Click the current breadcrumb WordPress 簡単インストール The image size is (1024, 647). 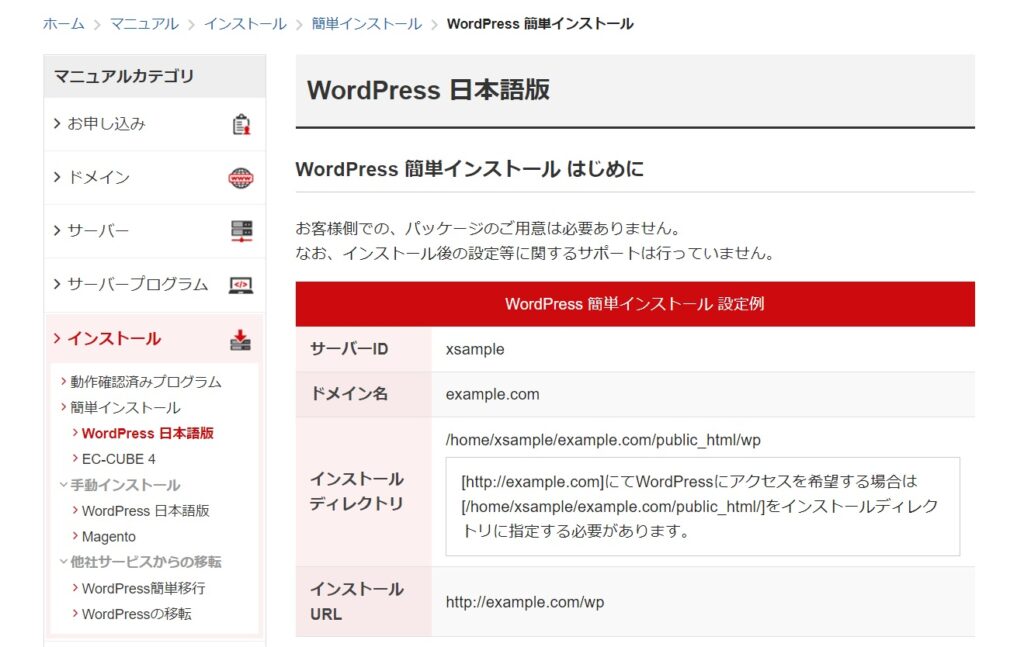pos(540,24)
